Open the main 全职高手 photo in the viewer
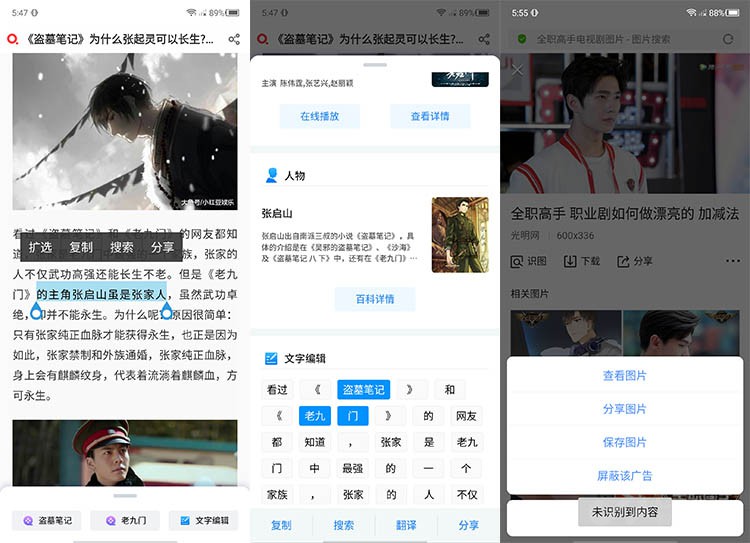This screenshot has height=543, width=750. point(625,123)
